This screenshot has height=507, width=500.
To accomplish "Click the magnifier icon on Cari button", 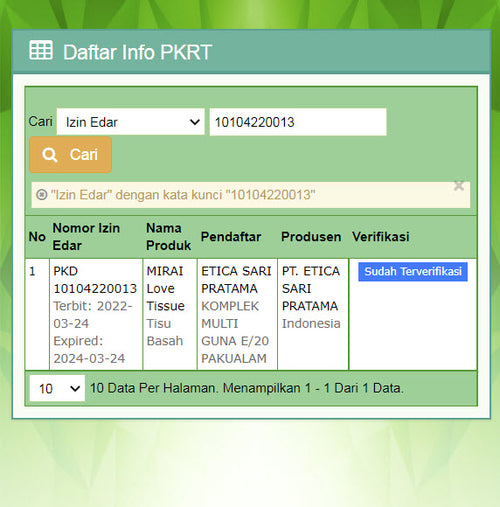I will (50, 155).
